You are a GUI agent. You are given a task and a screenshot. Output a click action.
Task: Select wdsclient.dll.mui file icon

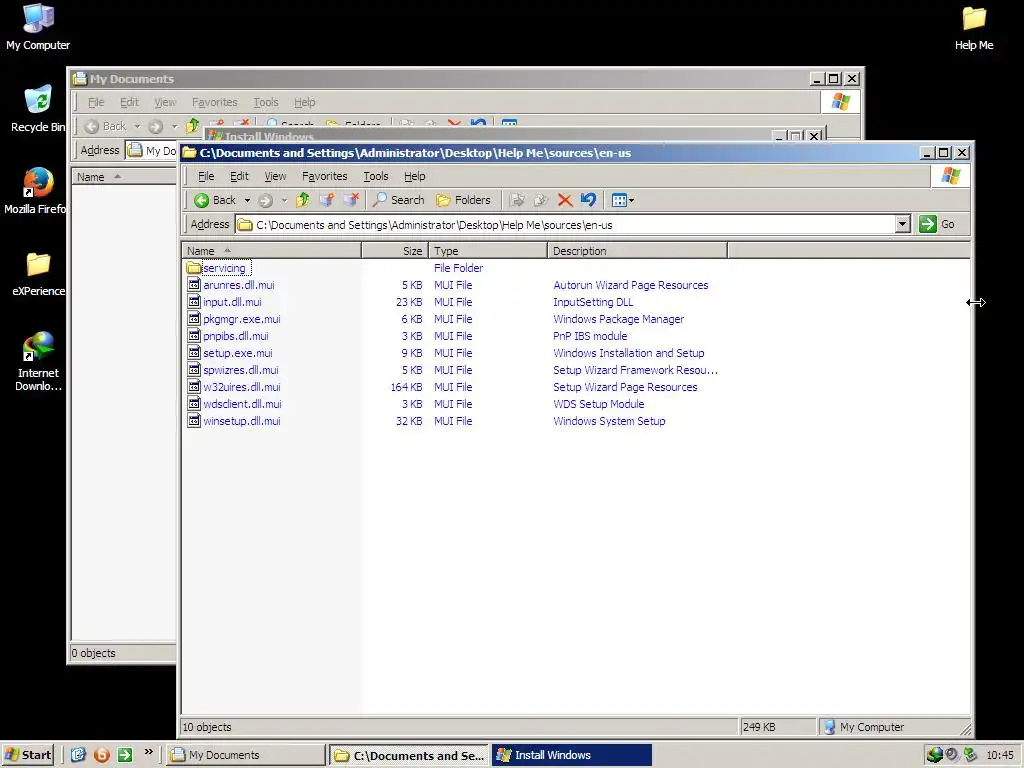[194, 404]
